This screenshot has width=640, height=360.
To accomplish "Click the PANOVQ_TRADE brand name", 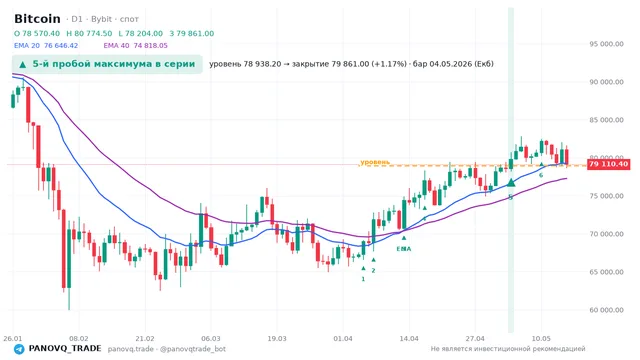I will point(65,349).
